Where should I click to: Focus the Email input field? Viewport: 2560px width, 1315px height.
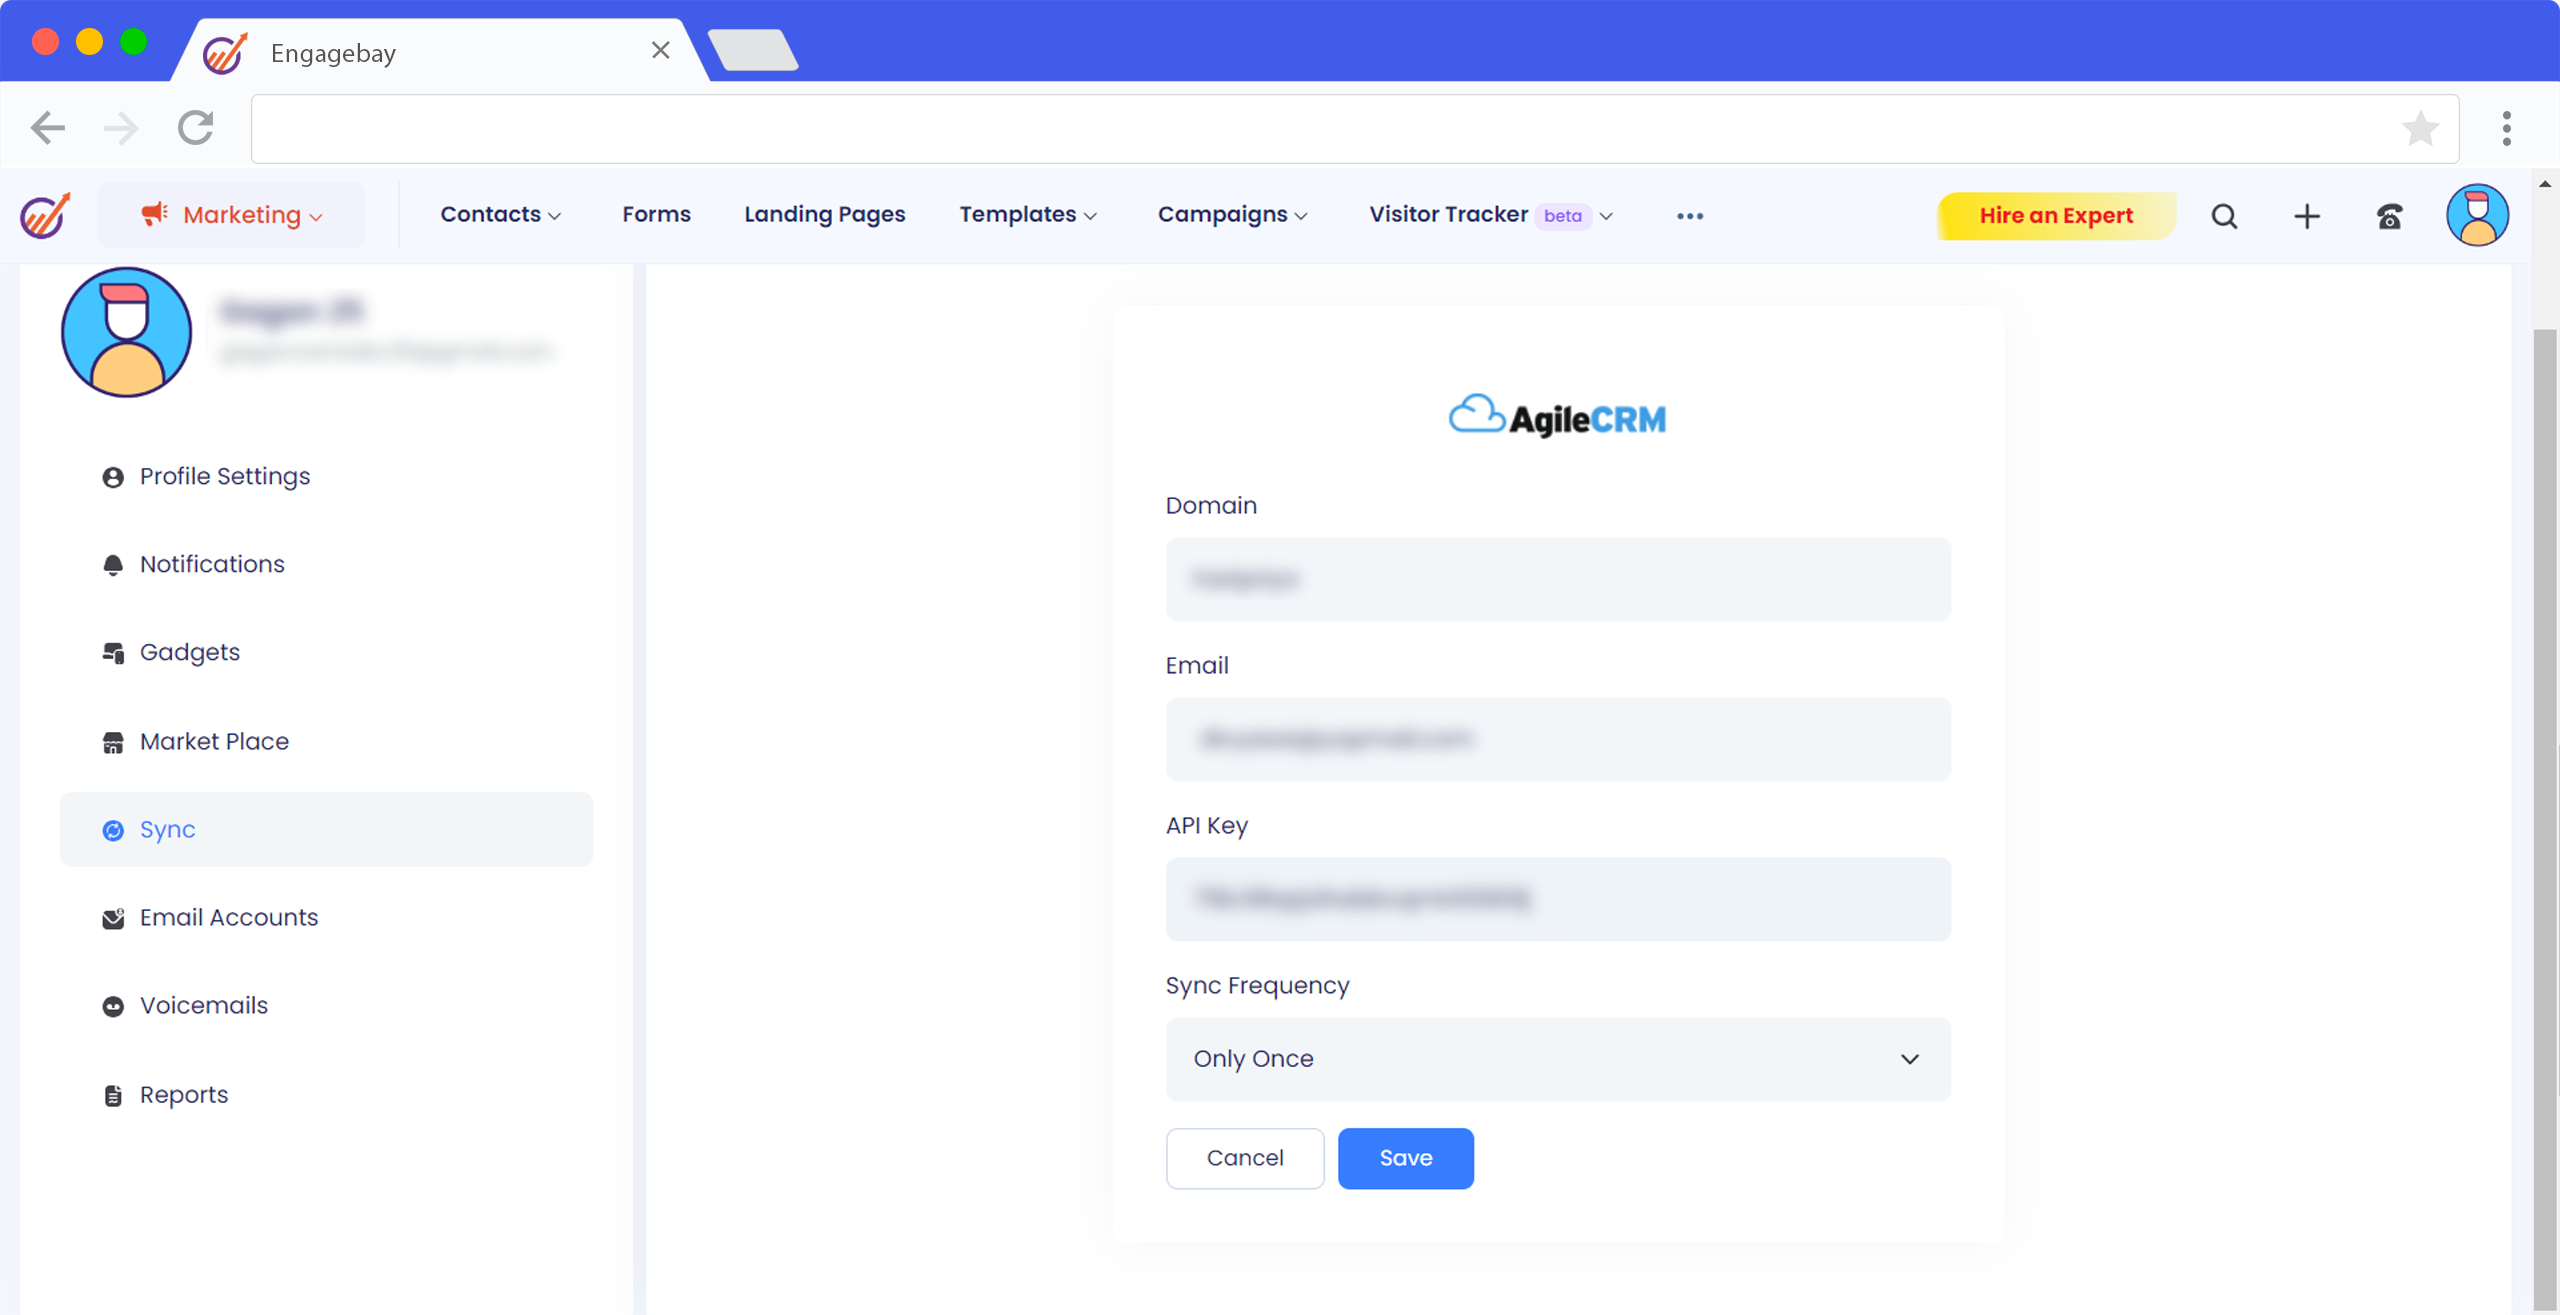point(1557,739)
